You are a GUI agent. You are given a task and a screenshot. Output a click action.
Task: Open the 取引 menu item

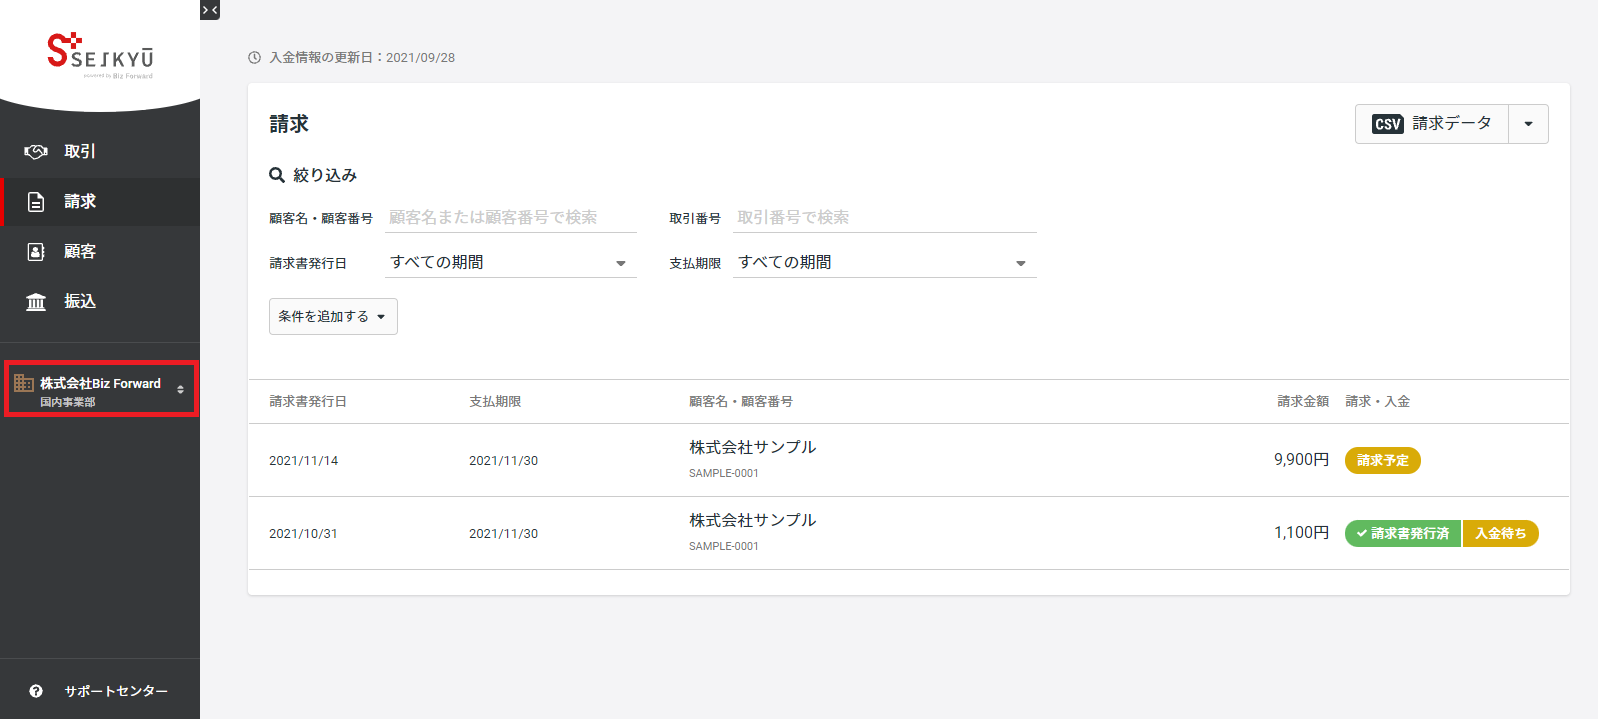point(100,151)
